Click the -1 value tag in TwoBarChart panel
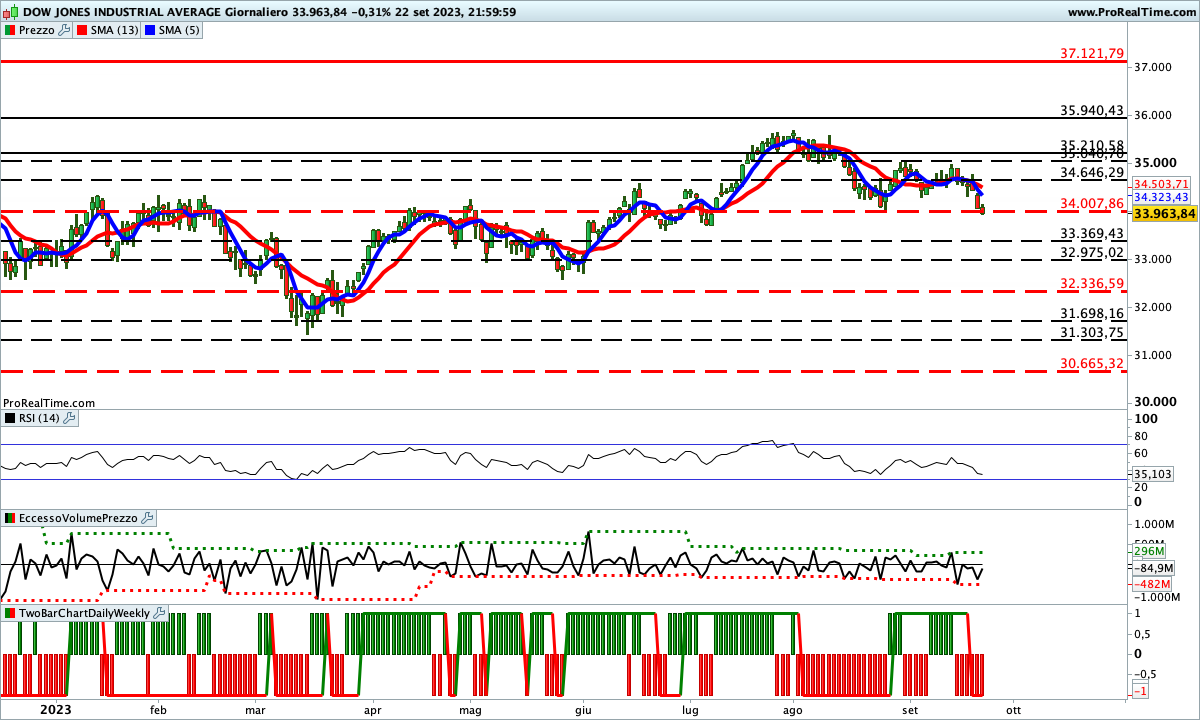1200x720 pixels. click(x=1139, y=692)
